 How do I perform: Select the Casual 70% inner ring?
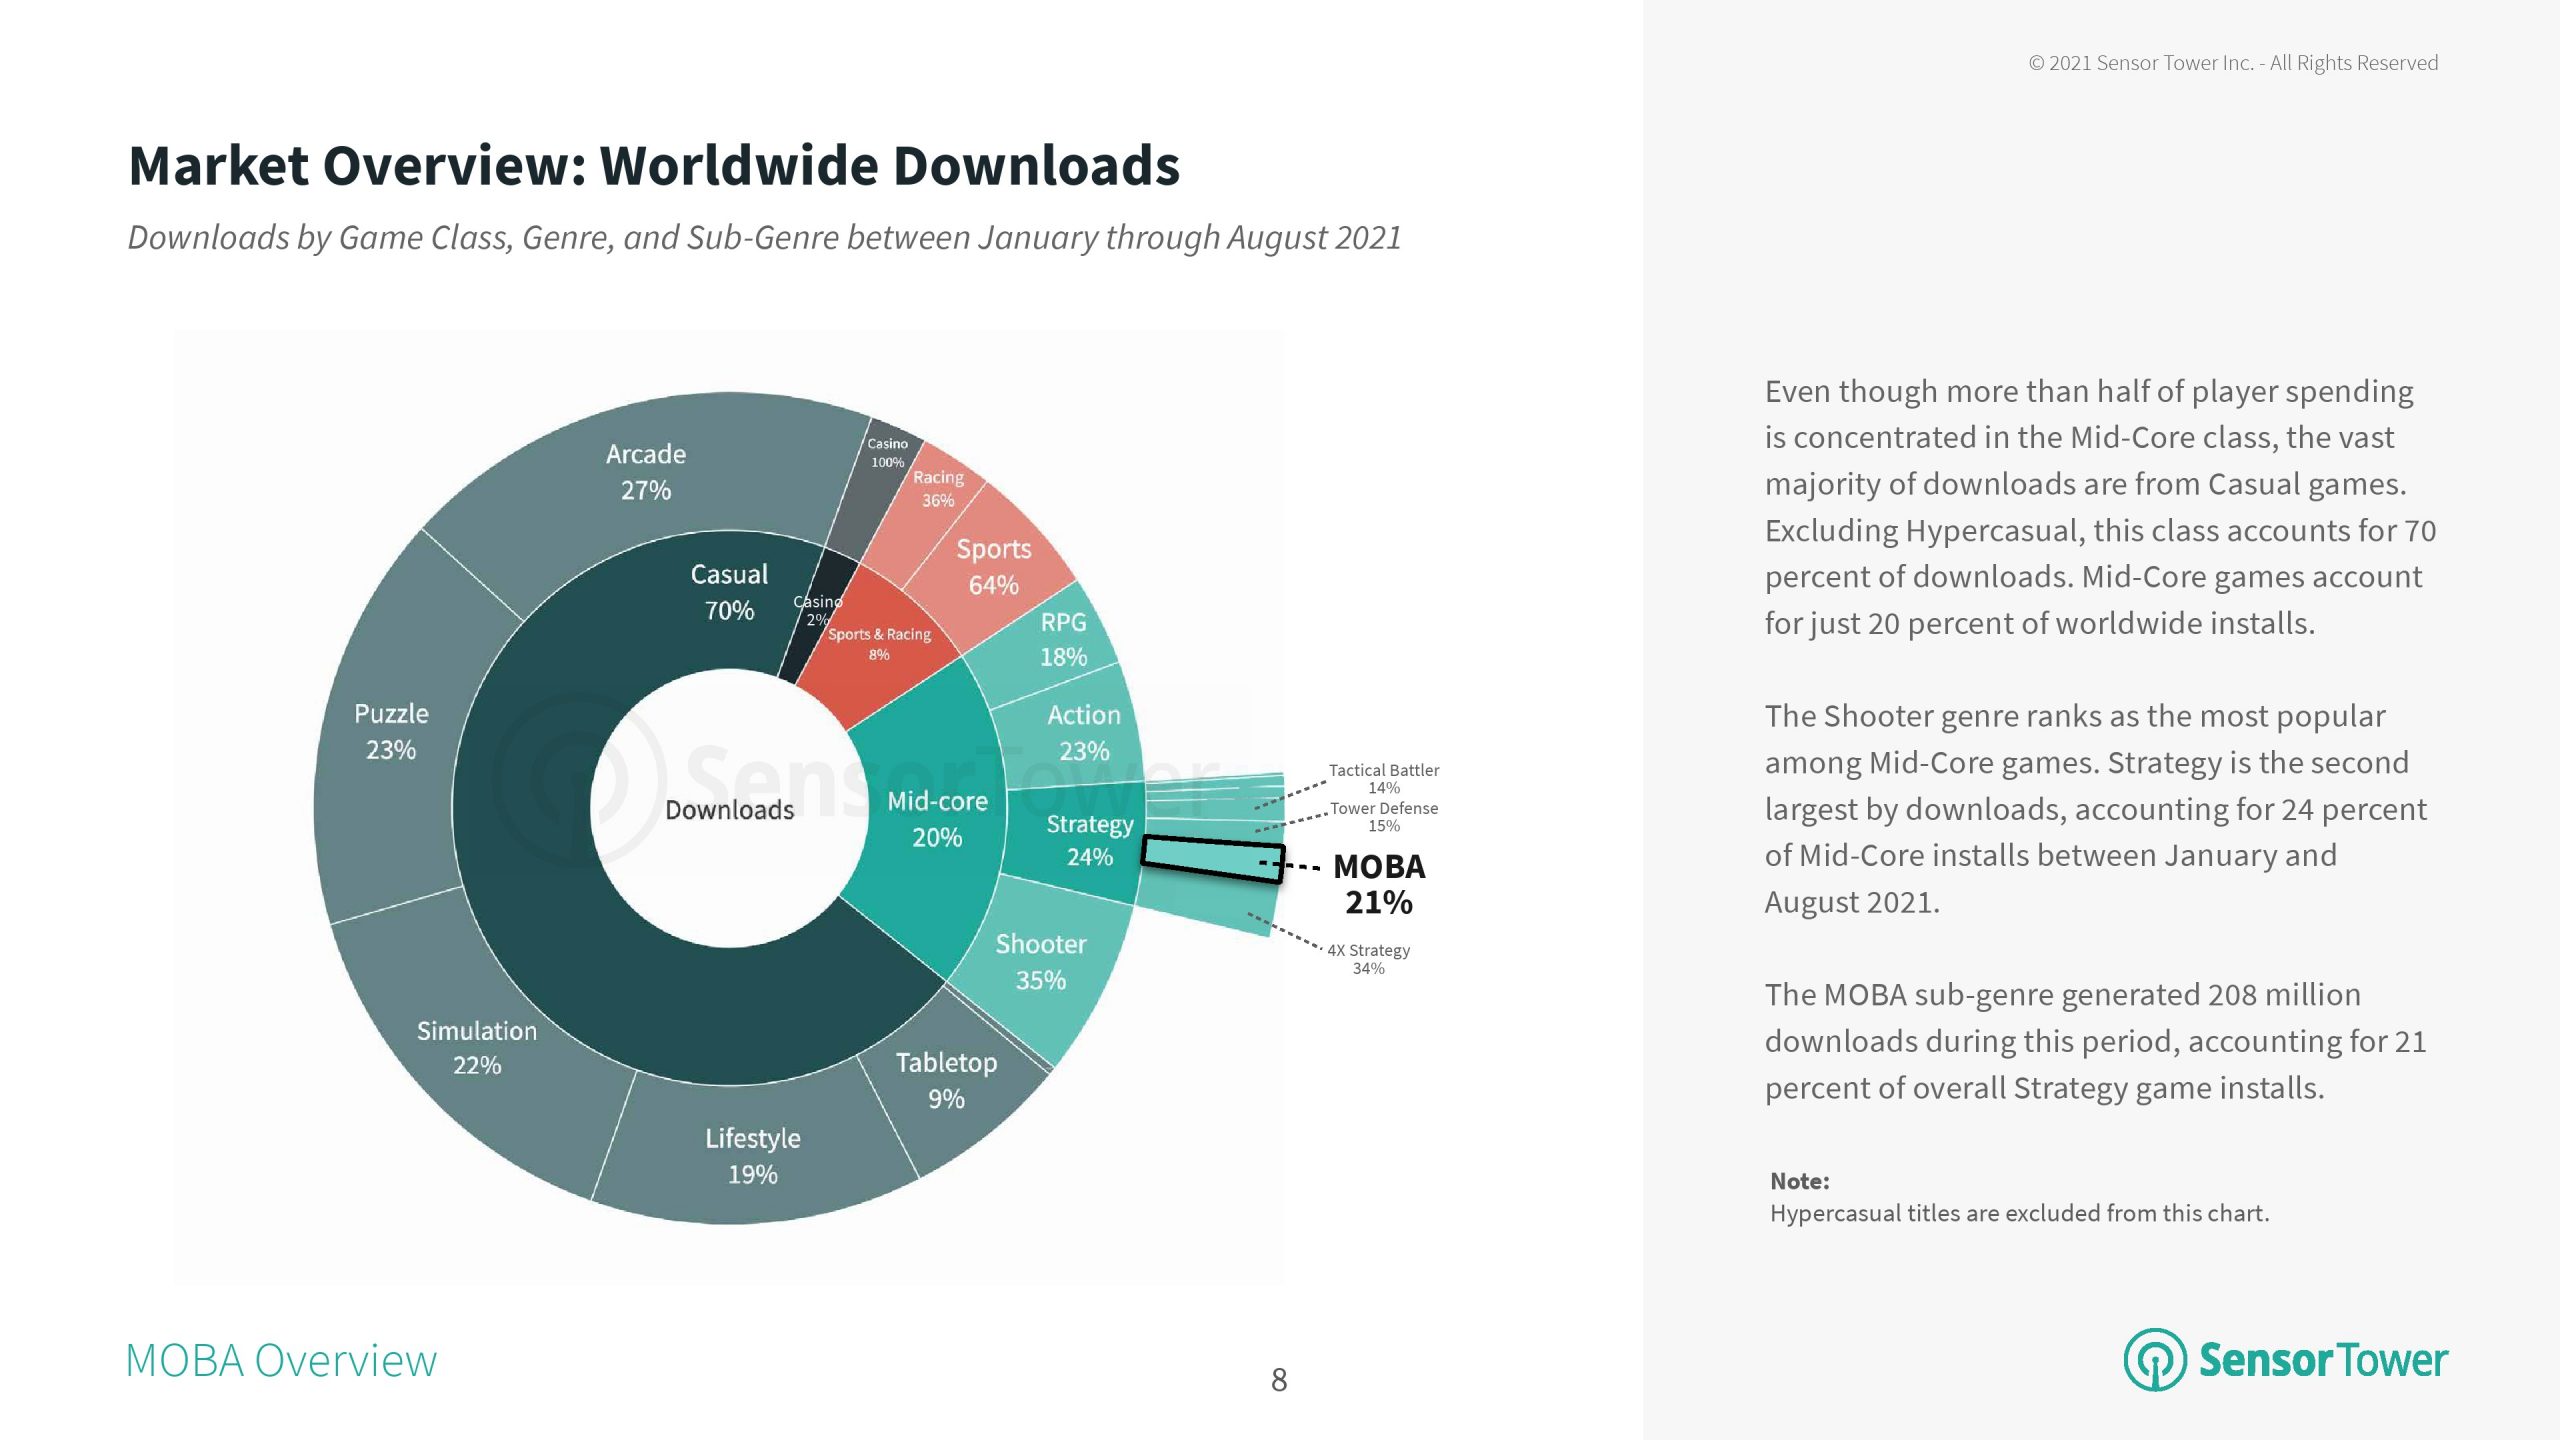pos(729,592)
